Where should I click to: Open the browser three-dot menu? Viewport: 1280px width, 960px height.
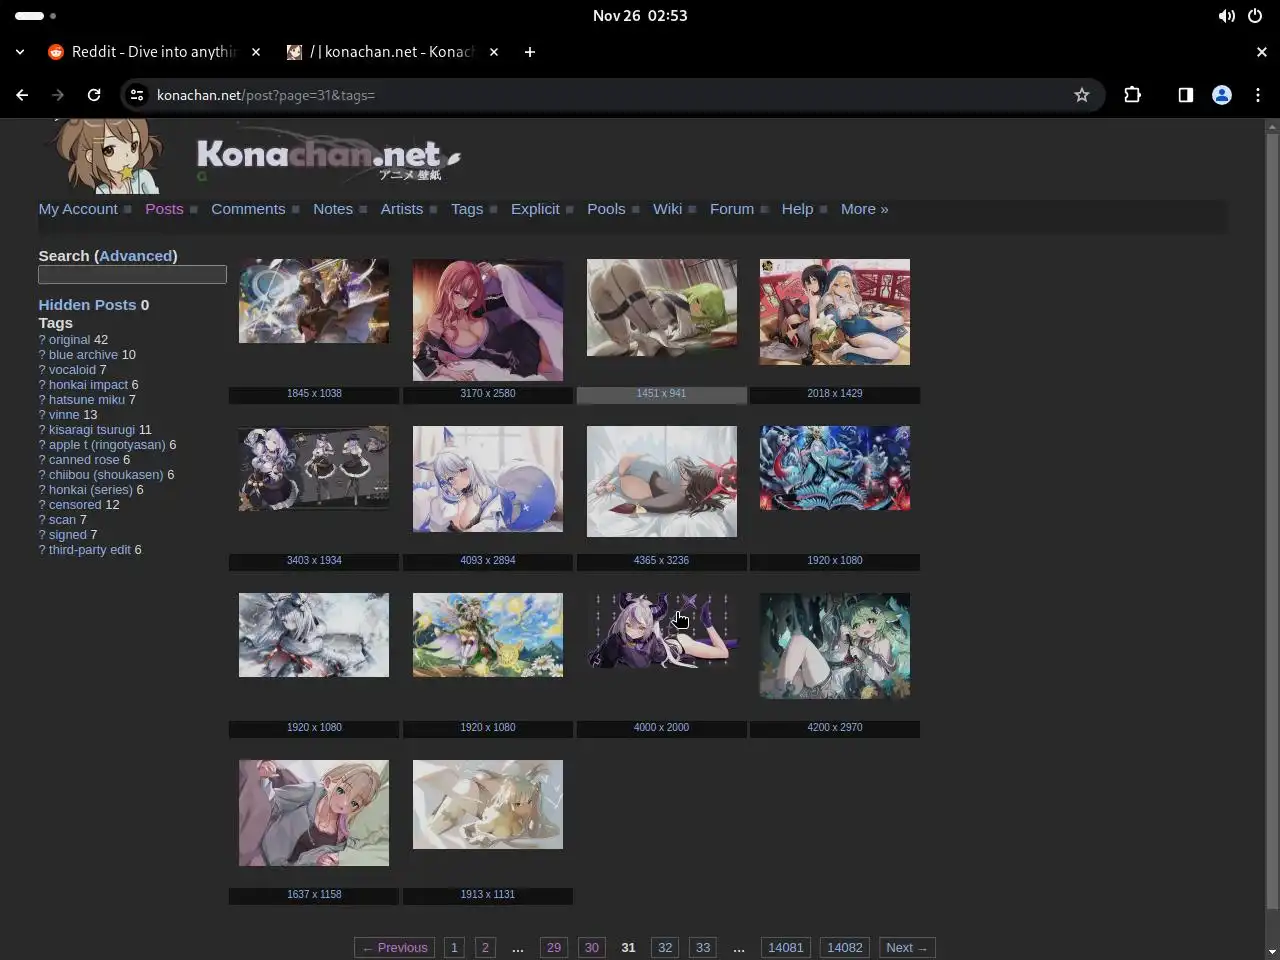tap(1258, 95)
